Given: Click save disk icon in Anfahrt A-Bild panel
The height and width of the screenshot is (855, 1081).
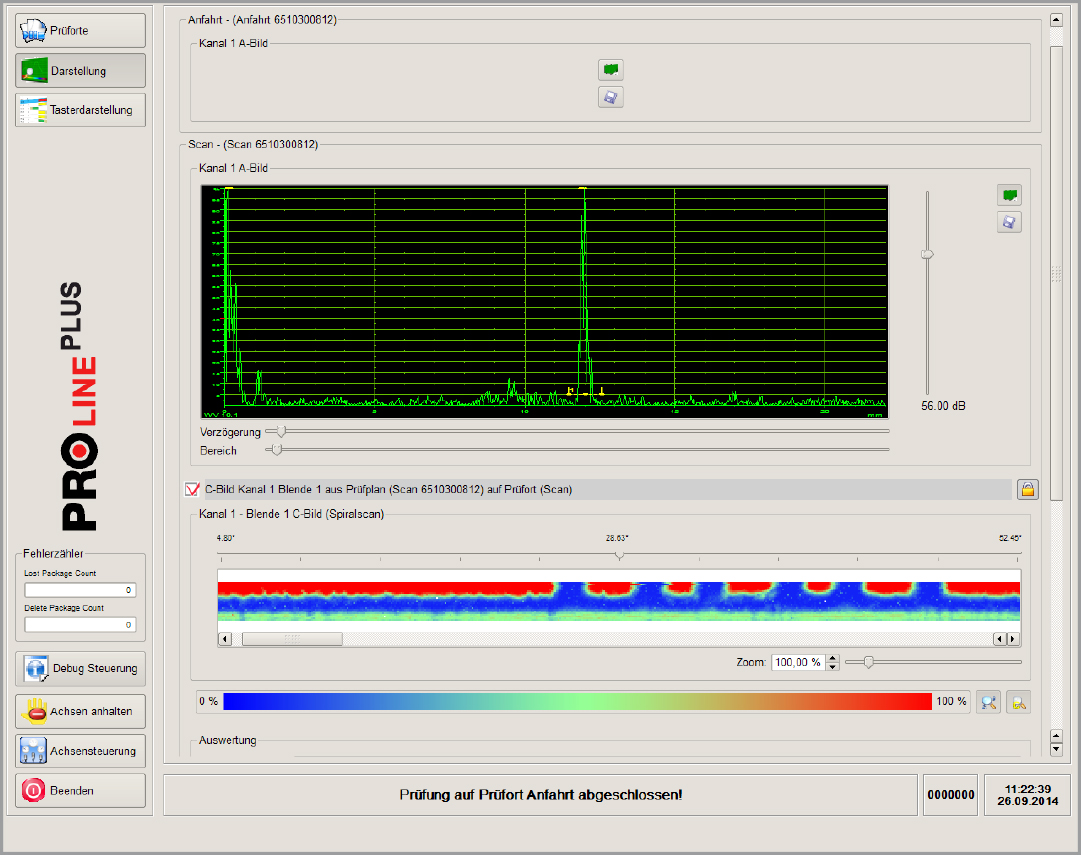Looking at the screenshot, I should [x=611, y=97].
